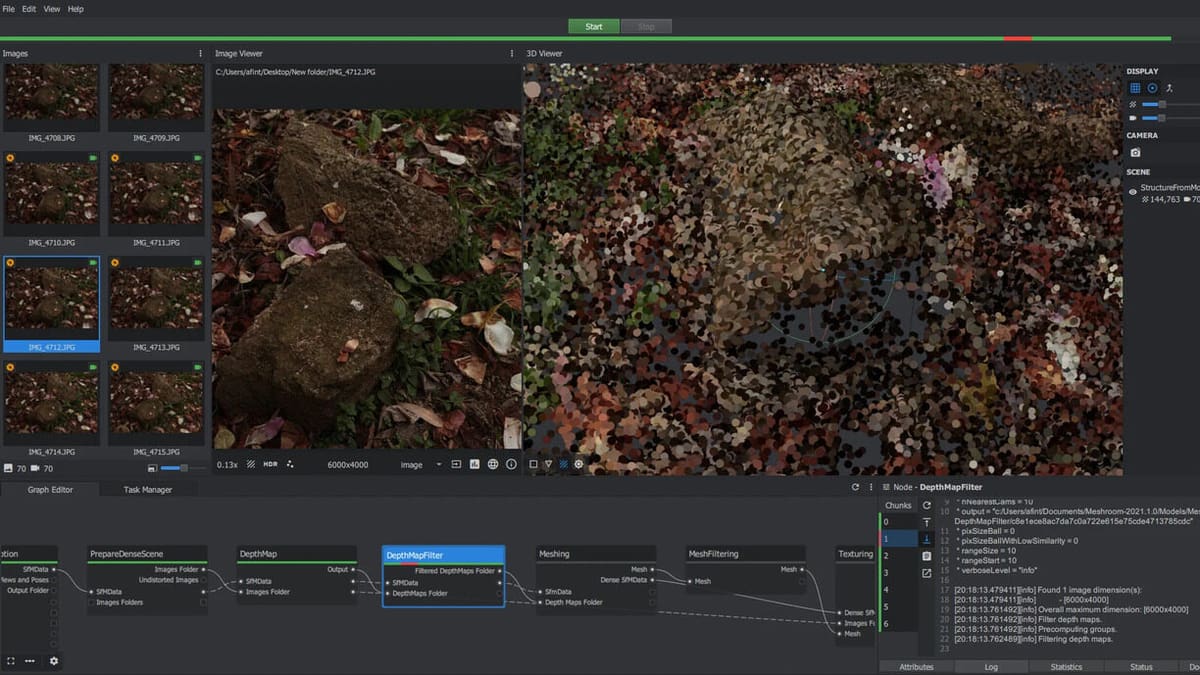The image size is (1200, 675).
Task: Click the Graph Editor refresh icon
Action: click(x=855, y=487)
